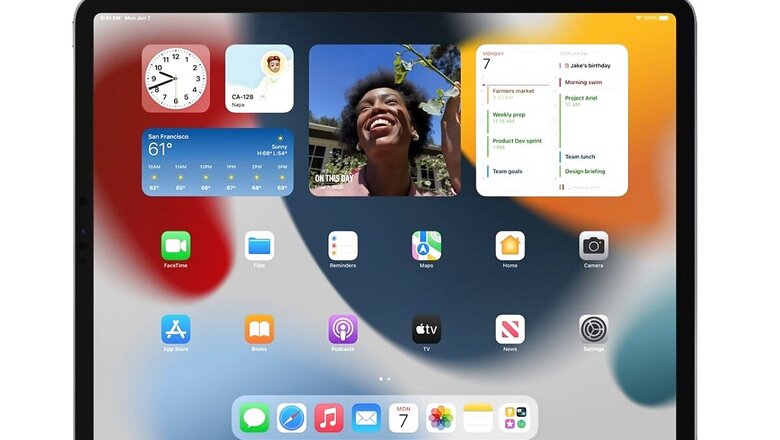Viewport: 780px width, 440px height.
Task: Select the Farmers market calendar event
Action: (513, 94)
